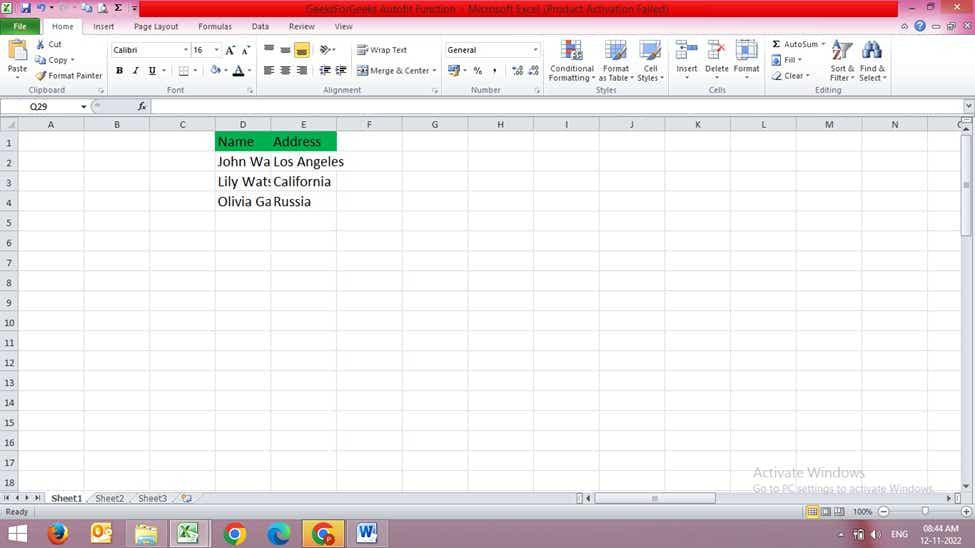Screen dimensions: 975x548
Task: Toggle Middle Align vertical alignment
Action: [285, 50]
